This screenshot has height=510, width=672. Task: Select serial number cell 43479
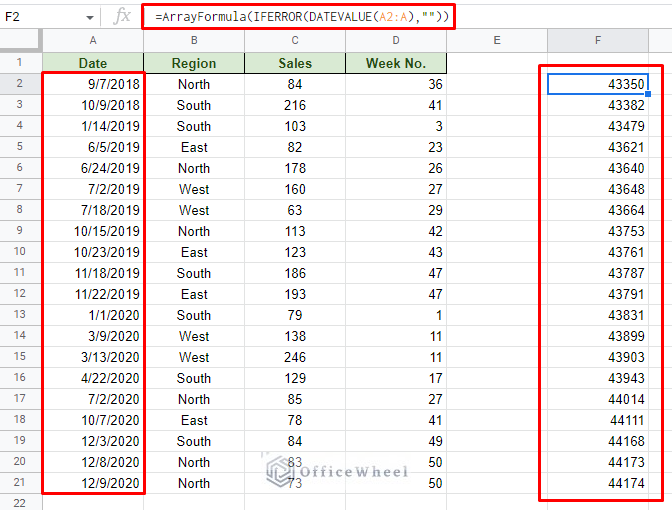click(x=598, y=126)
